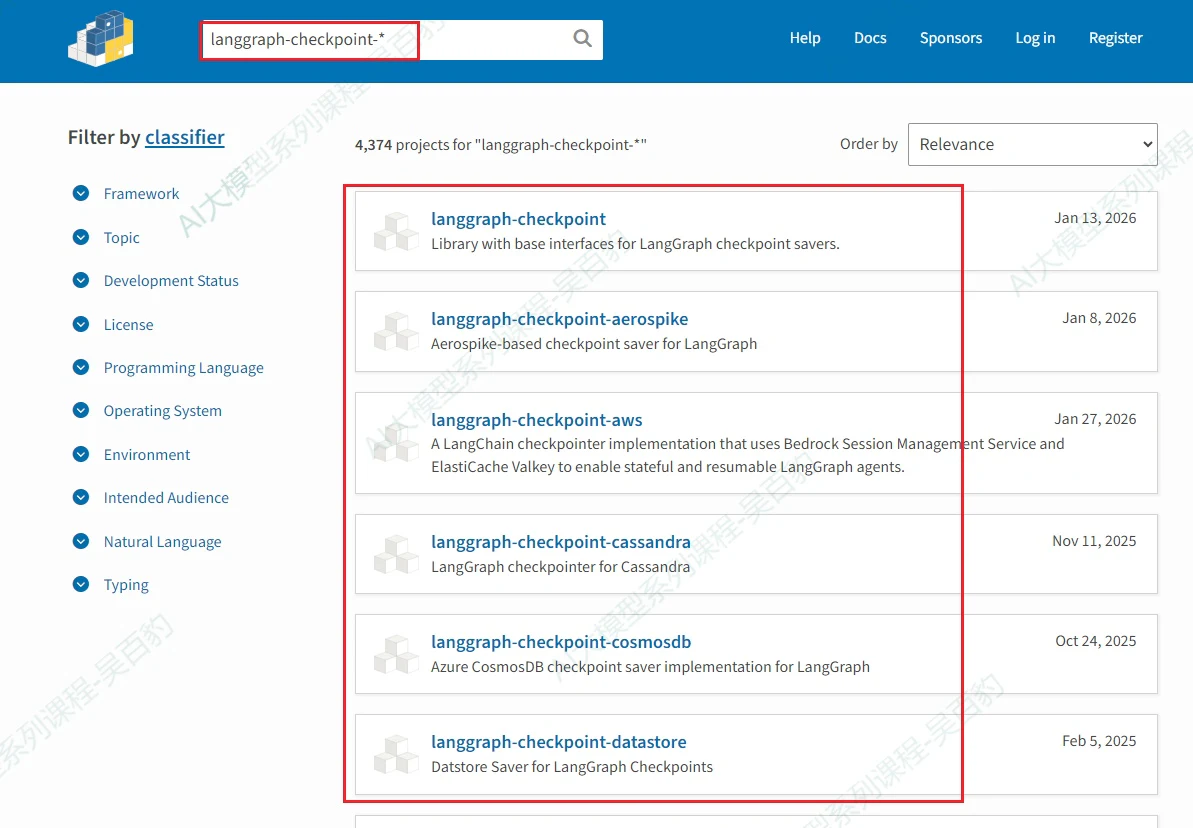Click the Nov 11, 2025 date
This screenshot has height=828, width=1193.
point(1094,541)
